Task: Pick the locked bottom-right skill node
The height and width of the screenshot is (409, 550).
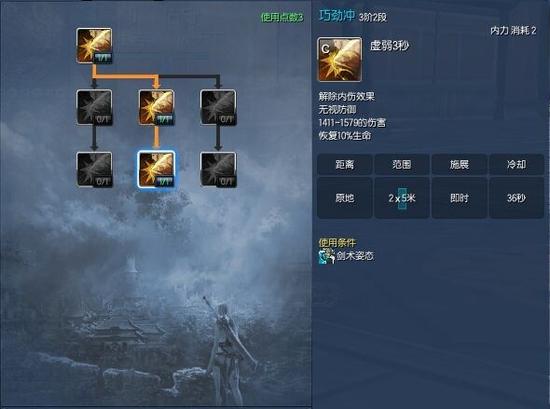Action: tap(218, 169)
